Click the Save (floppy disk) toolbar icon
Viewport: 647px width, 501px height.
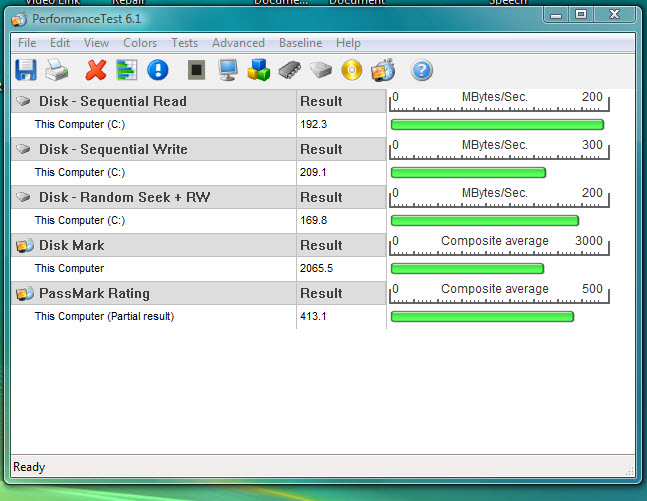click(x=26, y=70)
